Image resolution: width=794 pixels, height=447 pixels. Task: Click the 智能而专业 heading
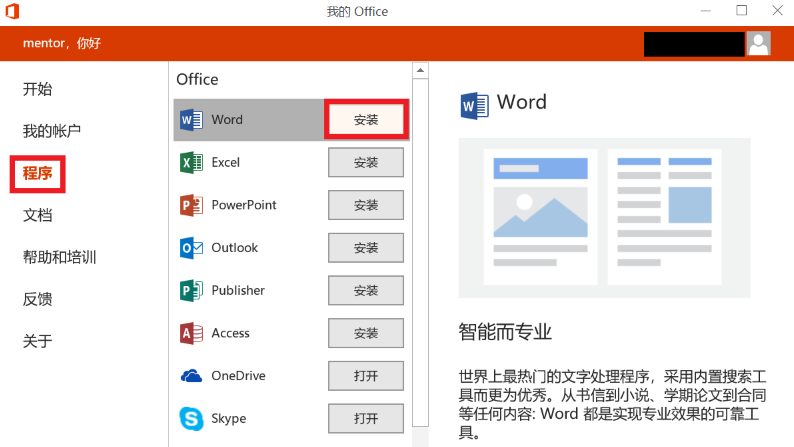click(505, 332)
